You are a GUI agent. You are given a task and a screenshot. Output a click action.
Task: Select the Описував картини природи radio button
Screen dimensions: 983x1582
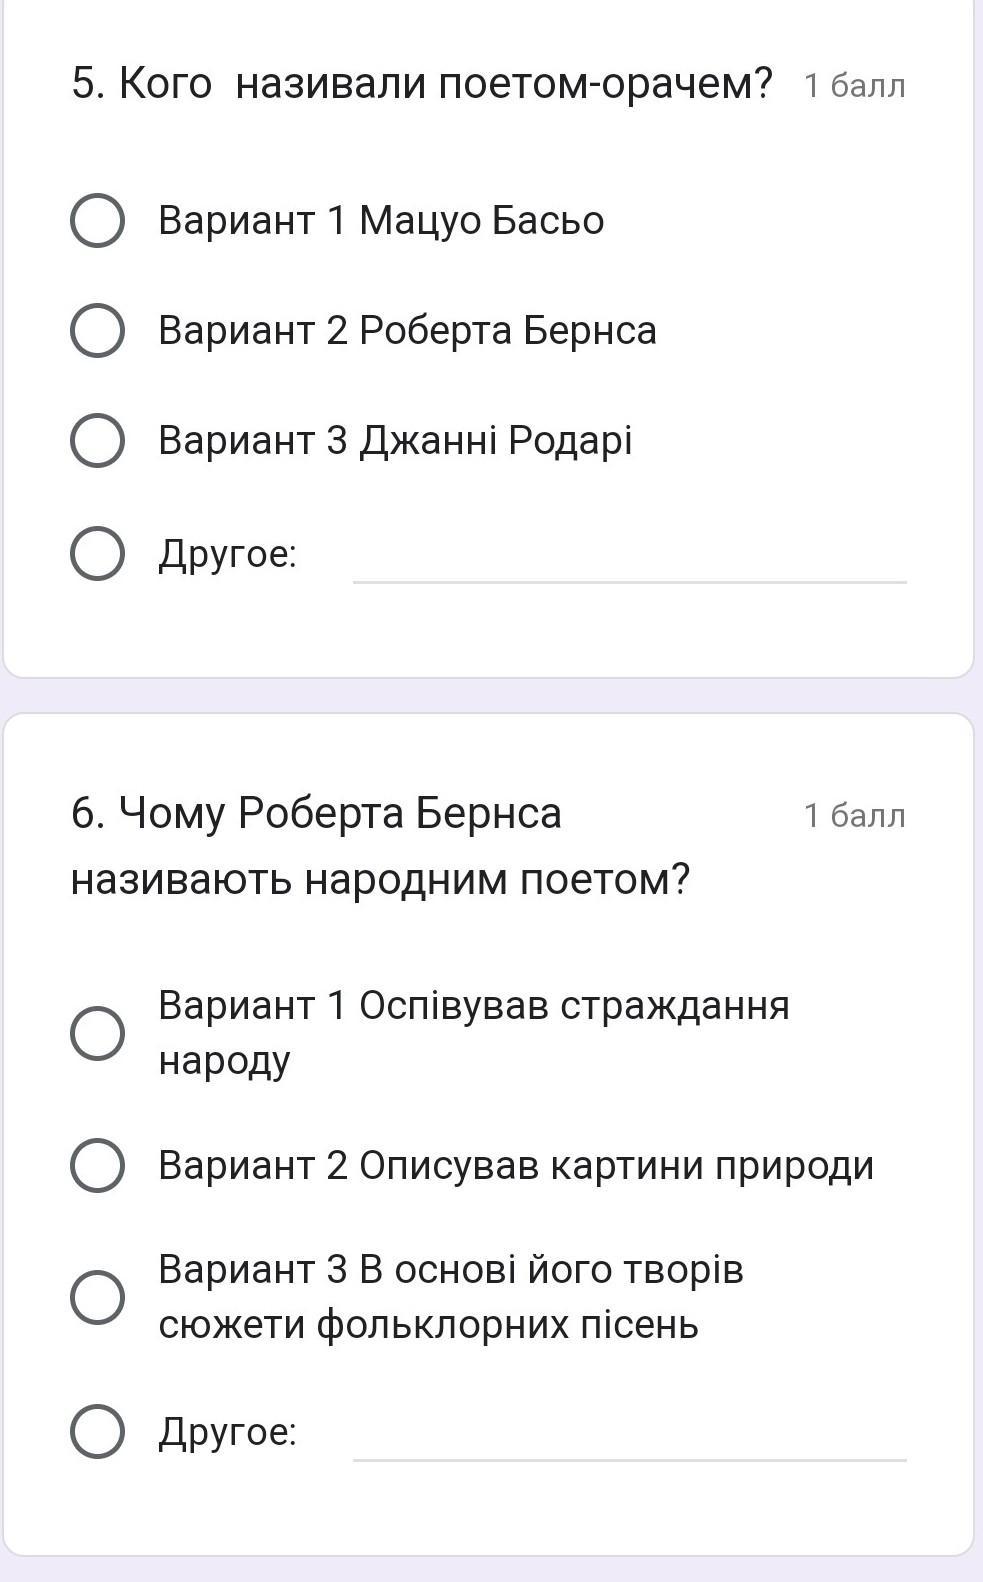click(x=97, y=1165)
